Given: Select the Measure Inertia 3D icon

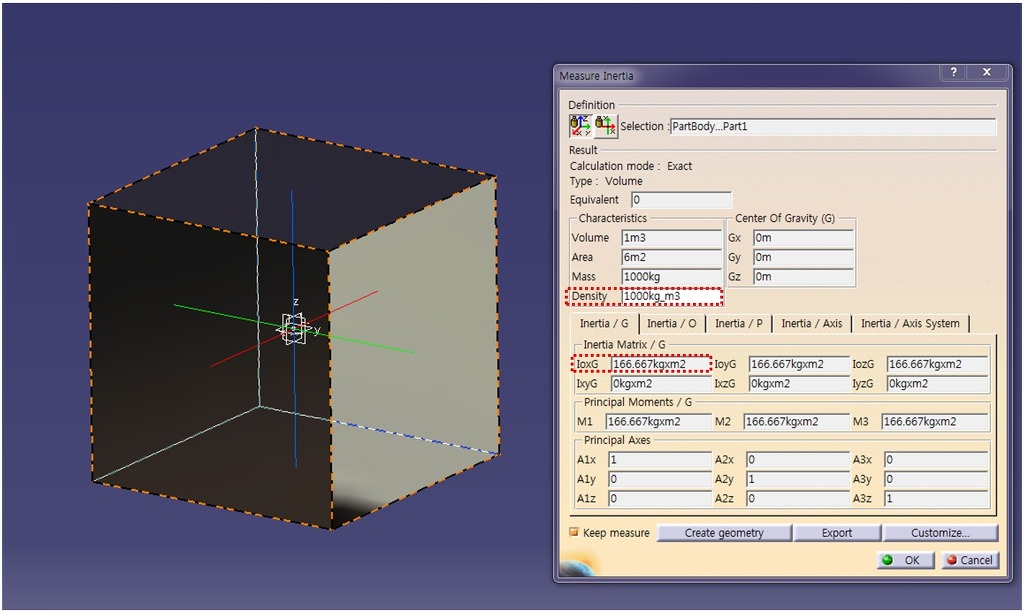Looking at the screenshot, I should pyautogui.click(x=580, y=126).
